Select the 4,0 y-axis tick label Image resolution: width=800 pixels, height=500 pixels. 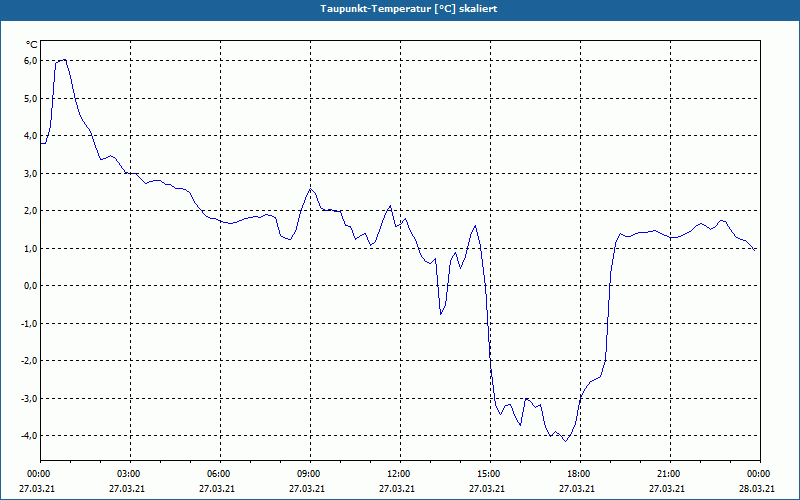(x=31, y=136)
